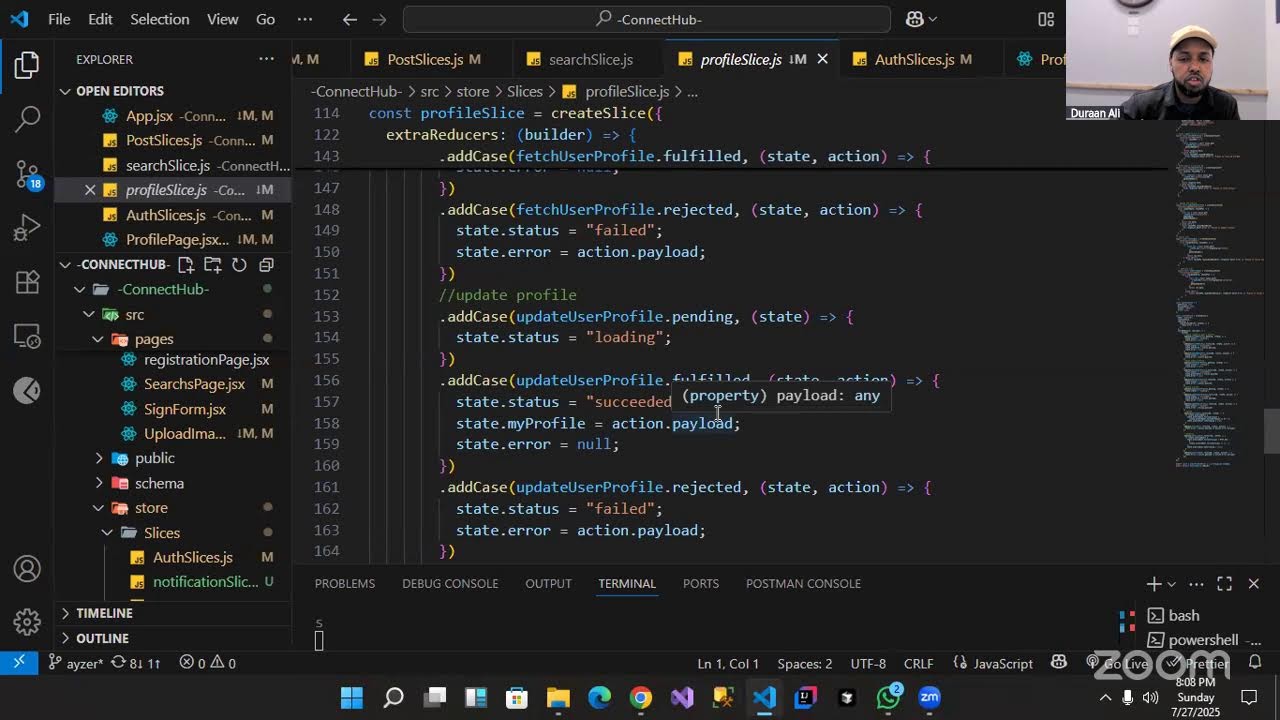Click errors and warnings count in status bar

point(207,663)
